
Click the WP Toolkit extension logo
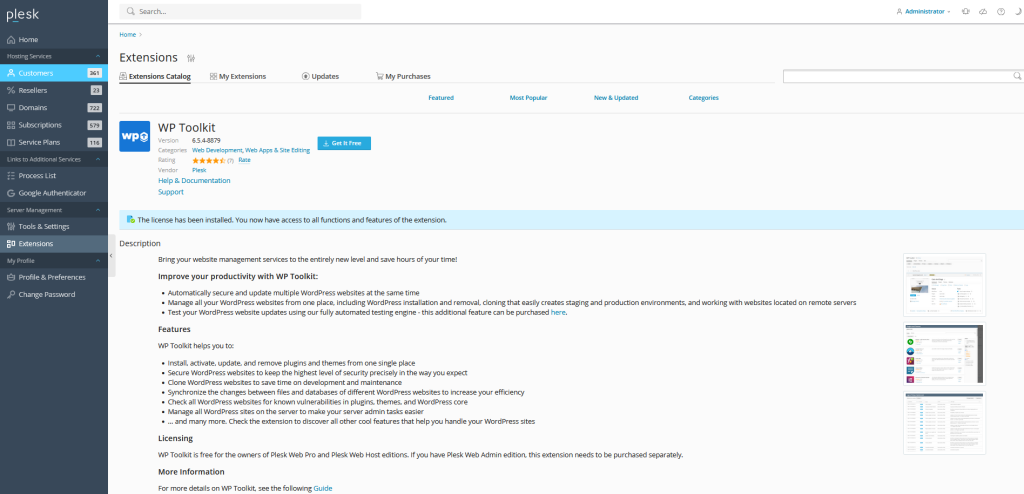point(134,136)
